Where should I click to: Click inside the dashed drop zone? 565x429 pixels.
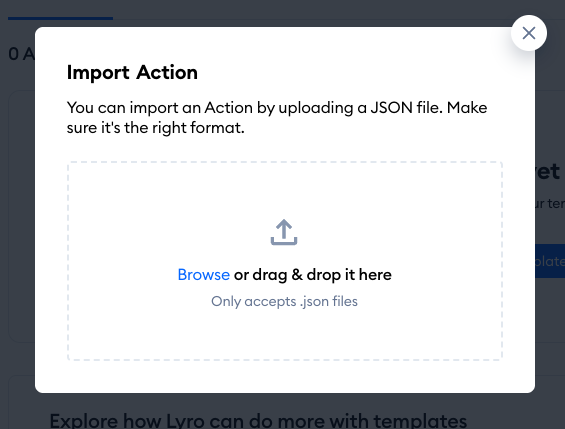285,261
